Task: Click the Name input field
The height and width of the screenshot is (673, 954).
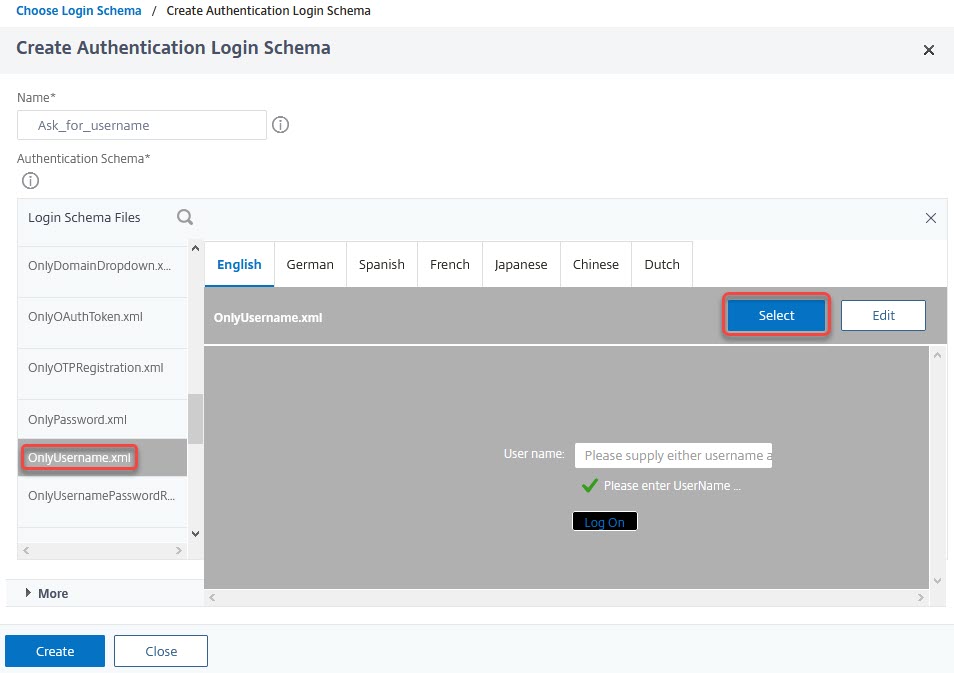Action: coord(142,125)
